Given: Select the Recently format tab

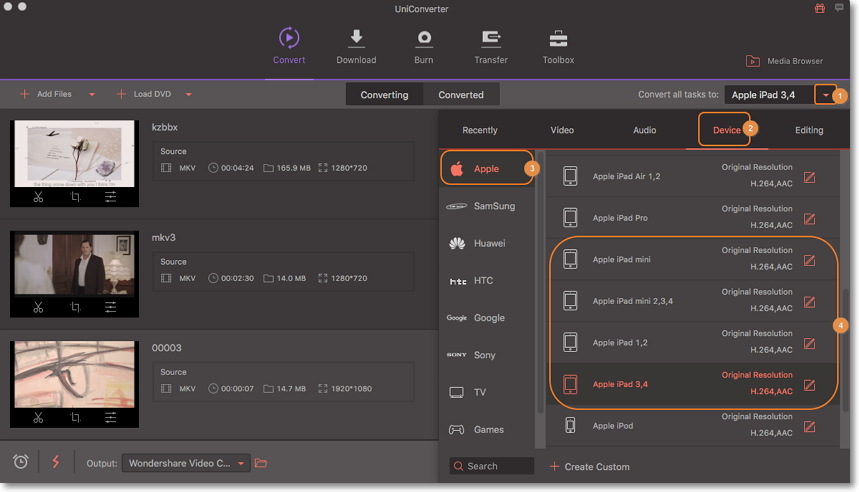Looking at the screenshot, I should 479,130.
